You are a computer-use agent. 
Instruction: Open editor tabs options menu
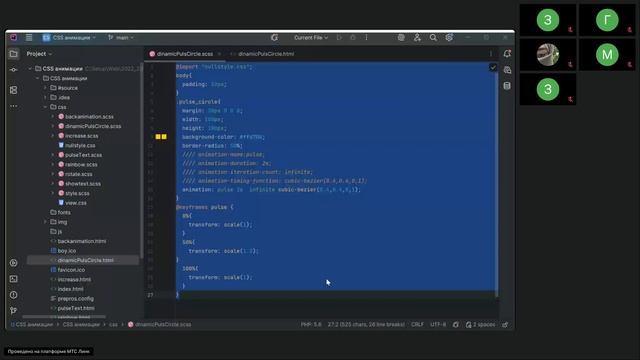pyautogui.click(x=491, y=54)
